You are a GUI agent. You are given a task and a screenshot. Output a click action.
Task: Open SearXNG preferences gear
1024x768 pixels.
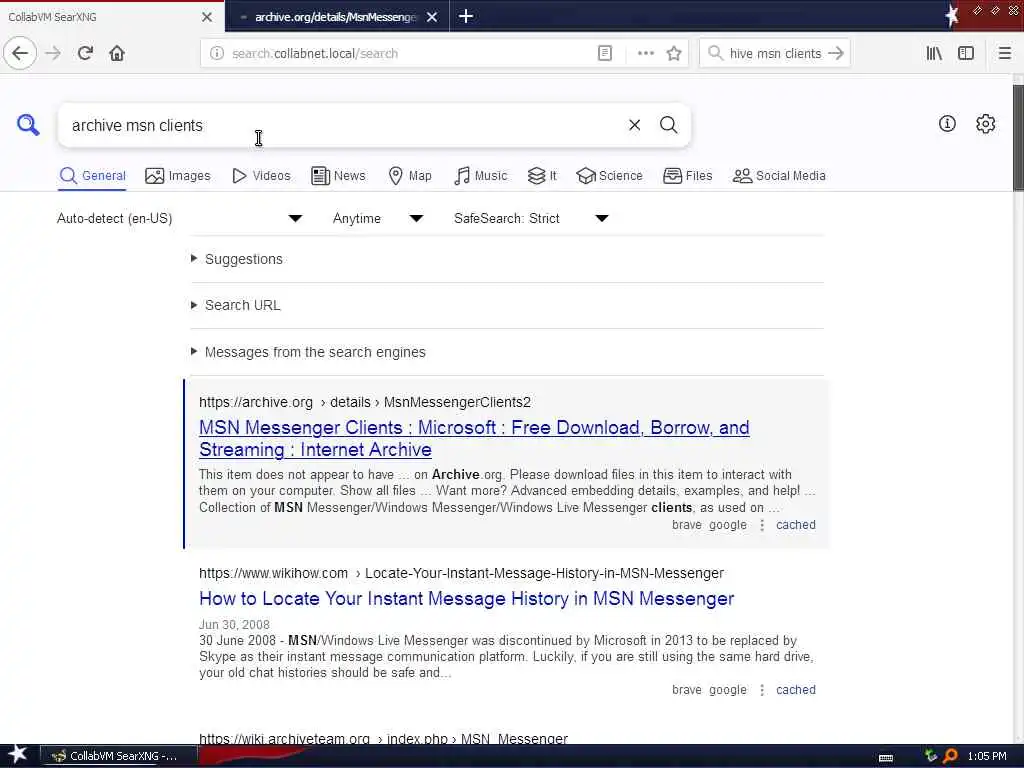tap(985, 123)
